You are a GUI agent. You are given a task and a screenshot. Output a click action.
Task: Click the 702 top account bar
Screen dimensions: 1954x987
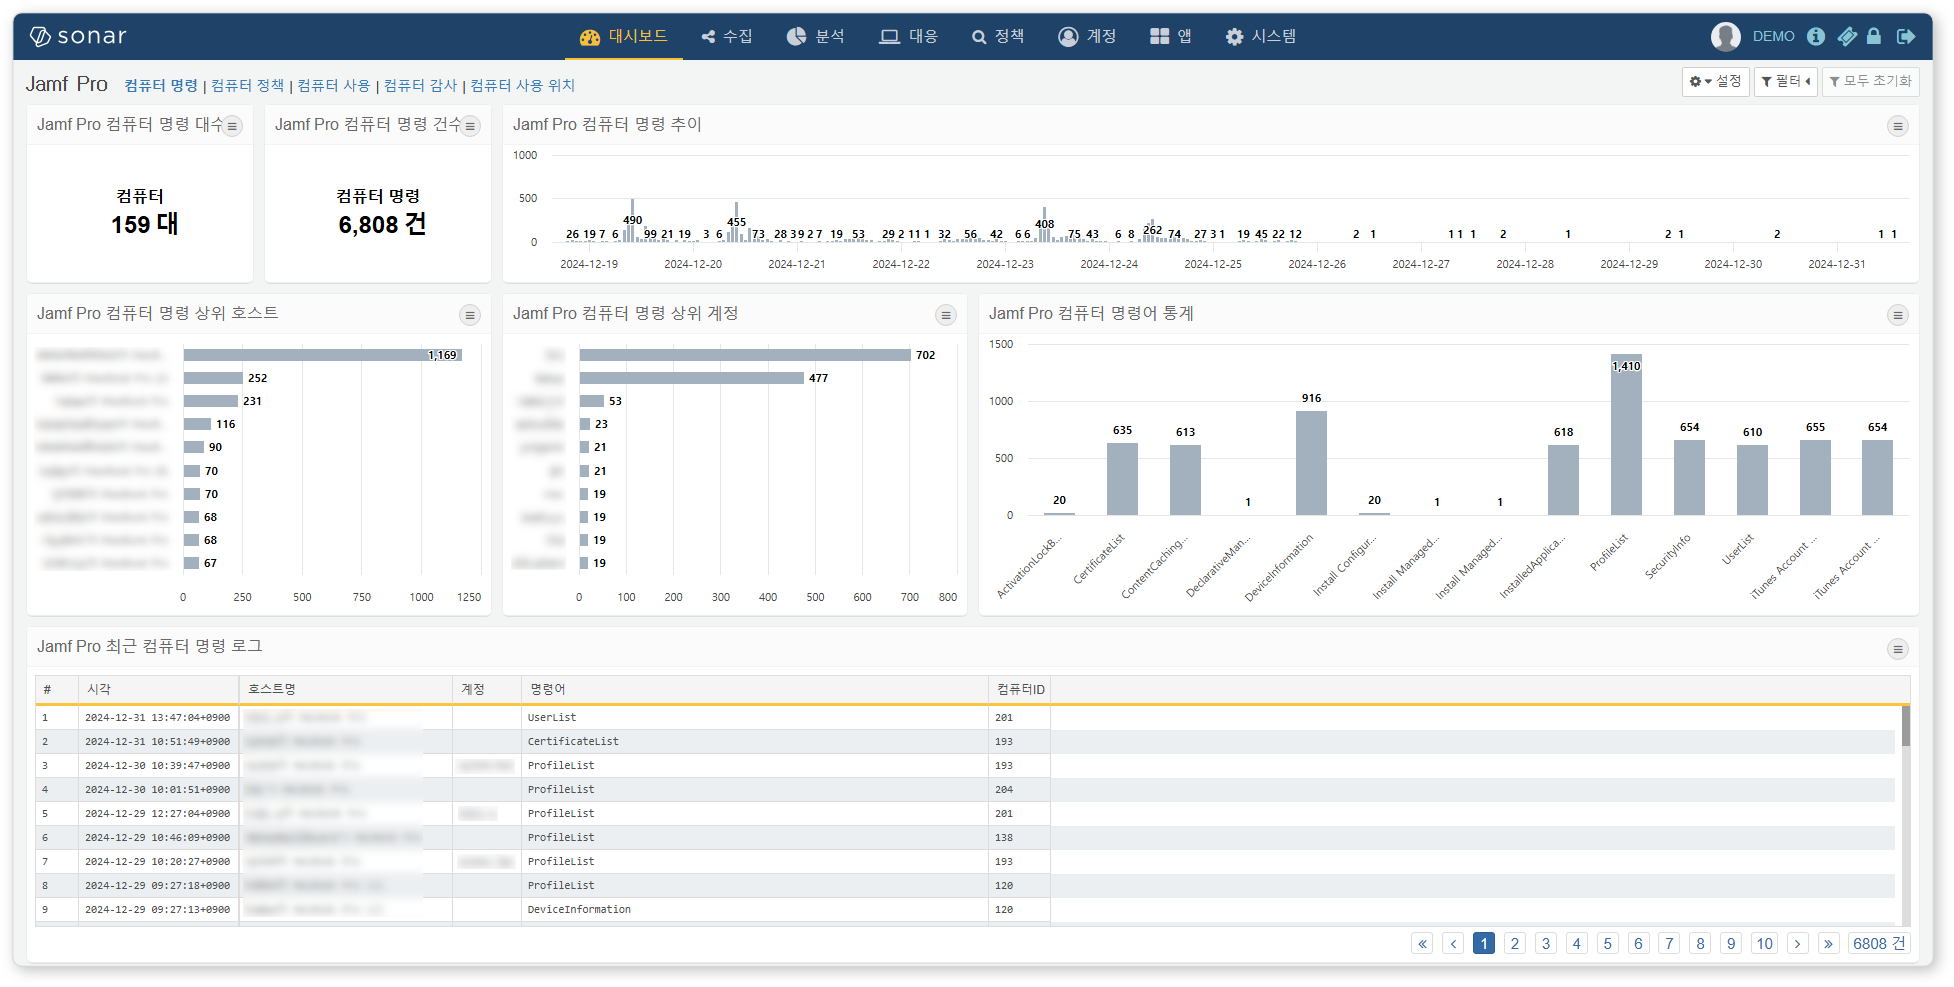(x=745, y=355)
